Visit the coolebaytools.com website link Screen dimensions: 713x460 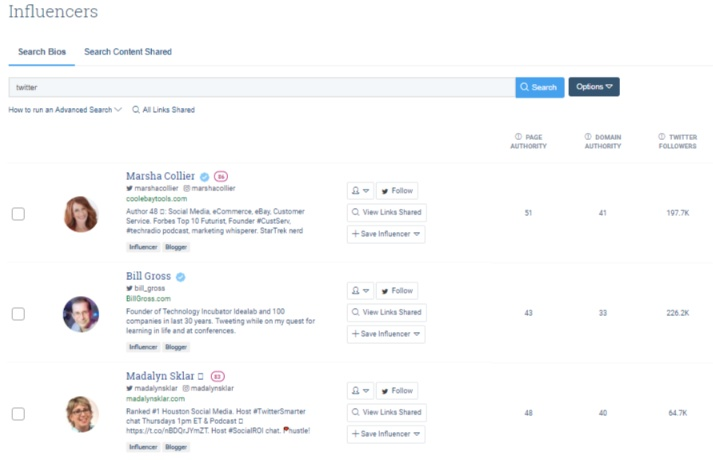pos(156,199)
